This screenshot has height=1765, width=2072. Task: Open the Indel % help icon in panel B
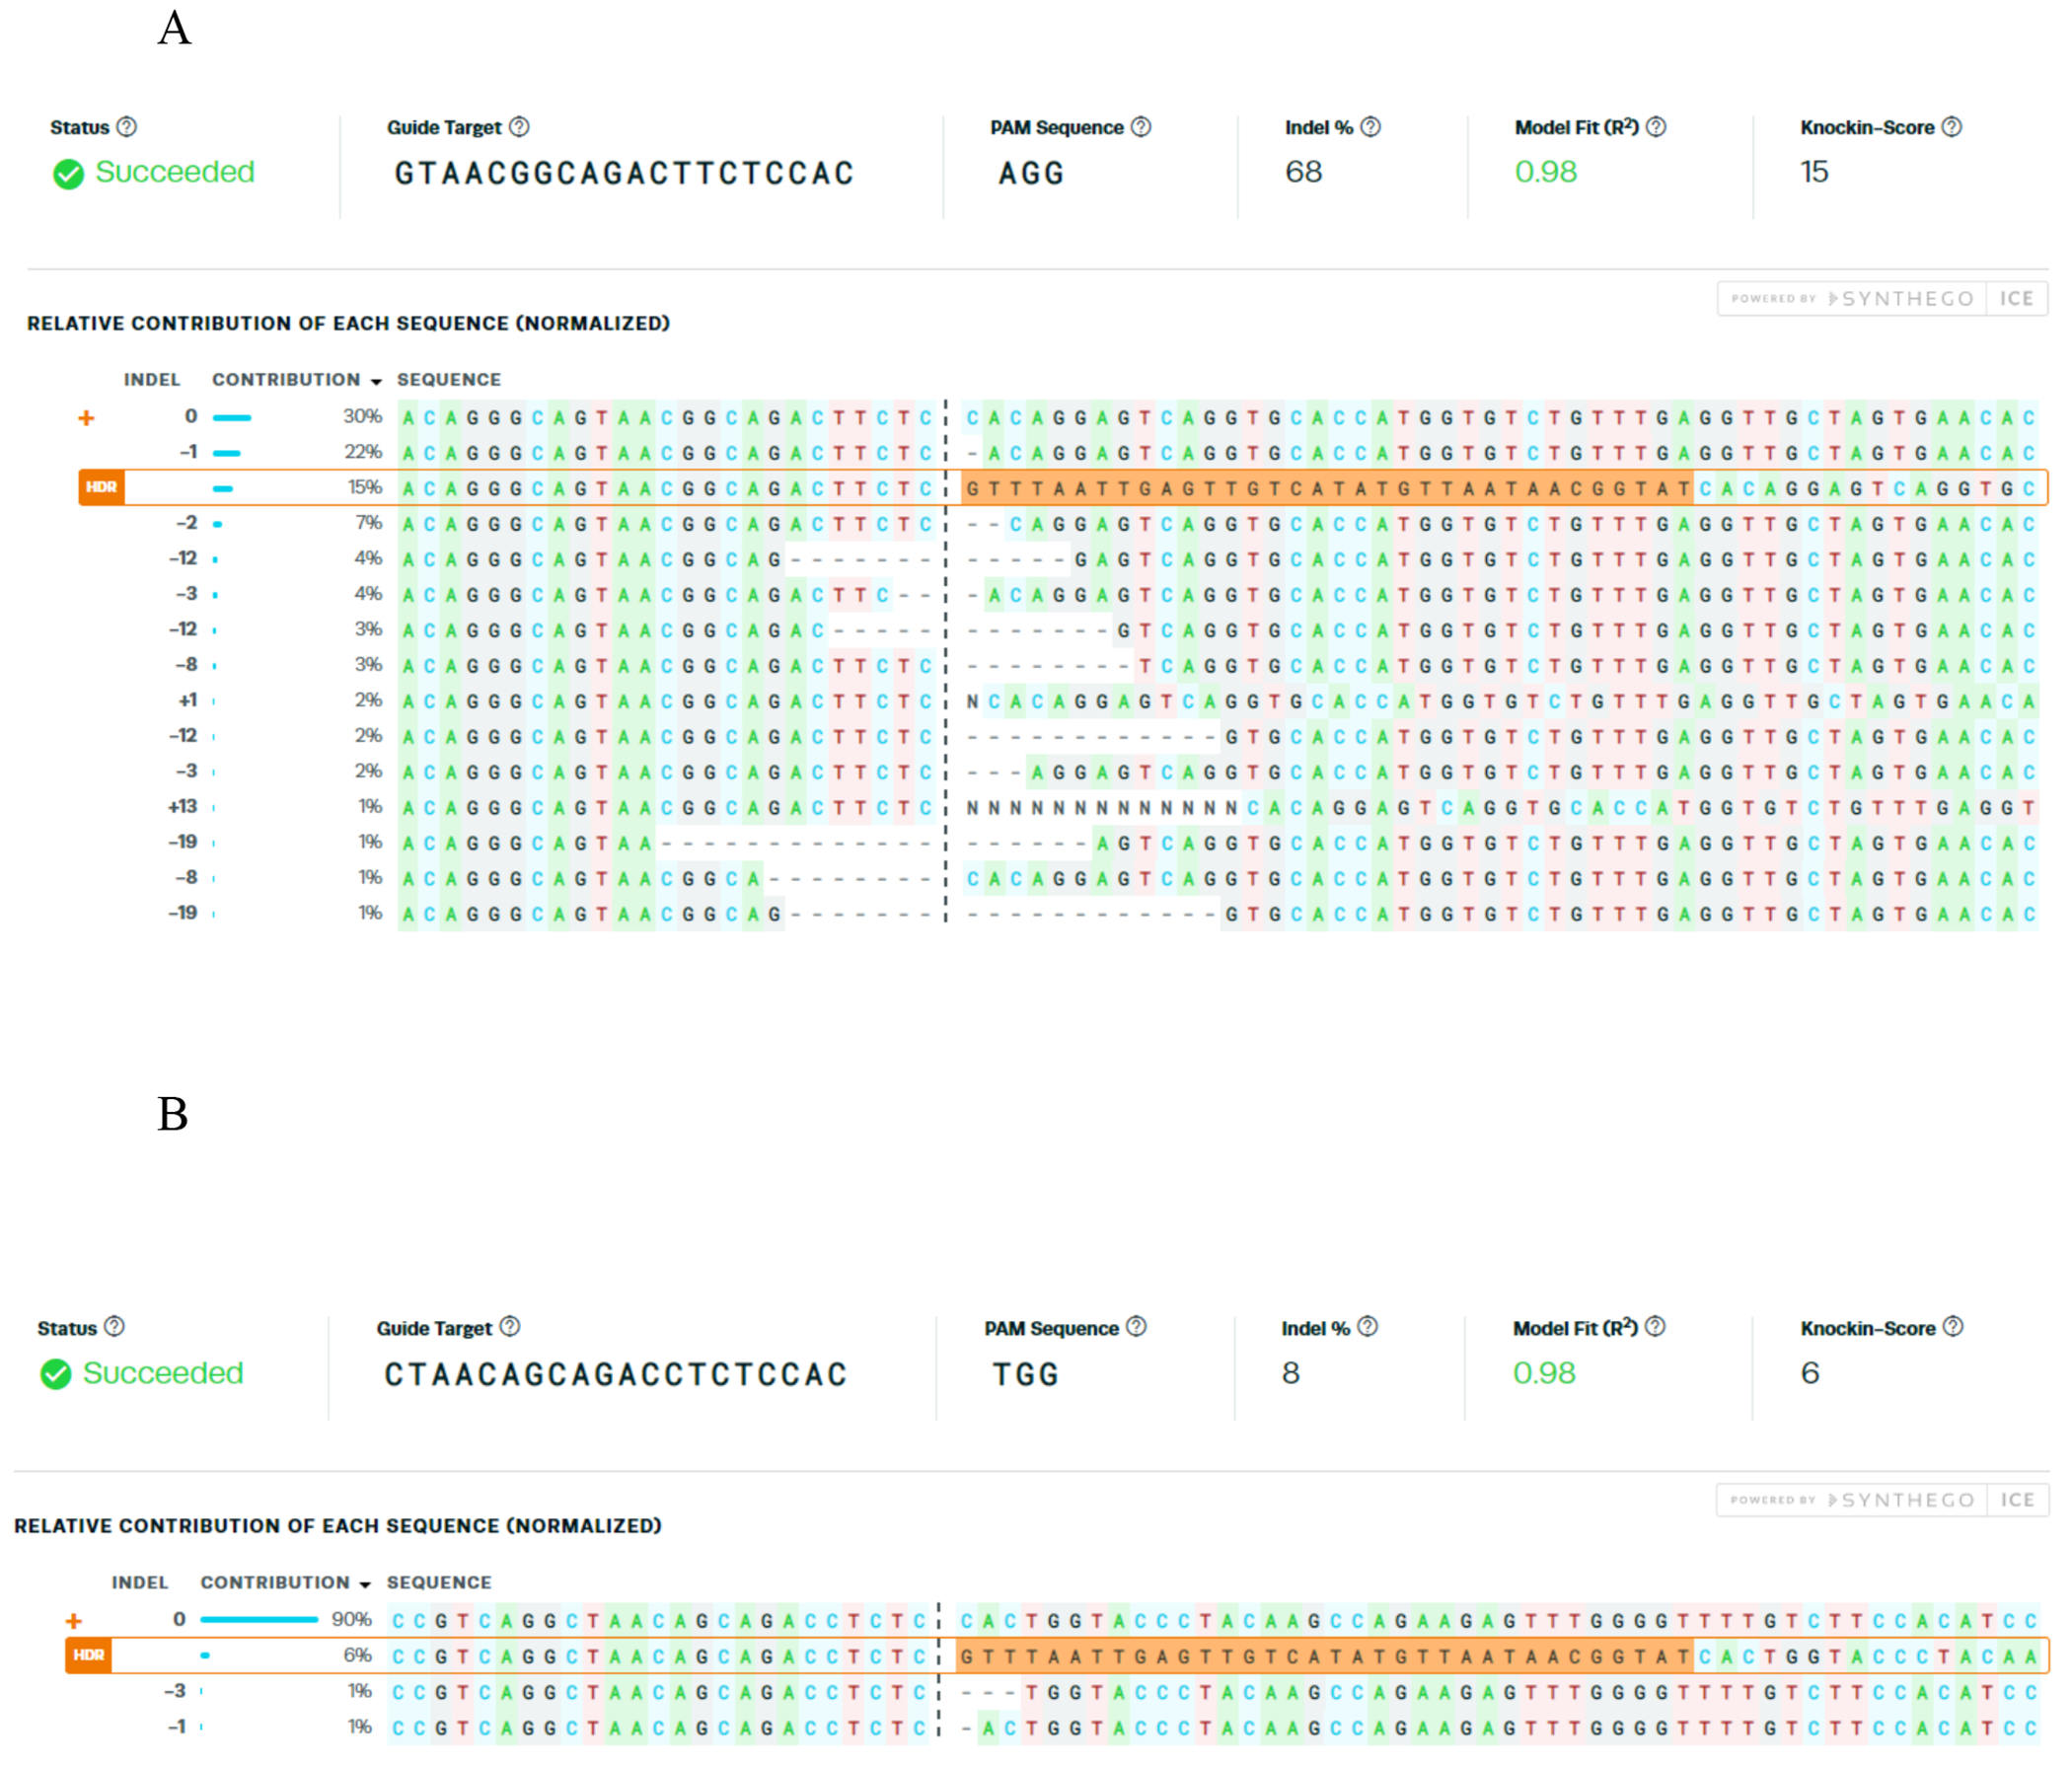[1368, 1326]
